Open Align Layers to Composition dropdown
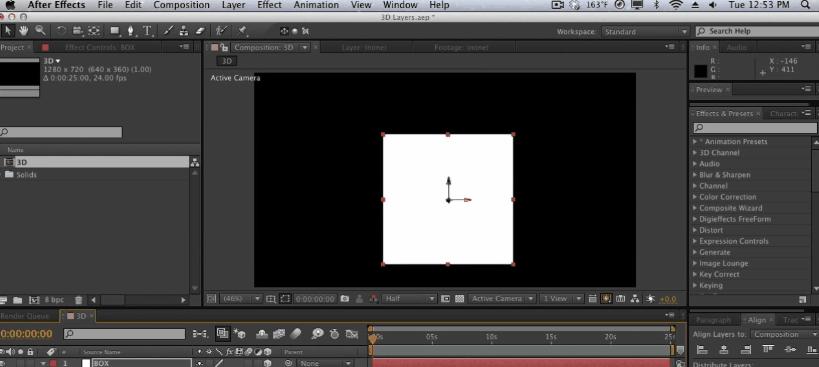819x367 pixels. (785, 334)
